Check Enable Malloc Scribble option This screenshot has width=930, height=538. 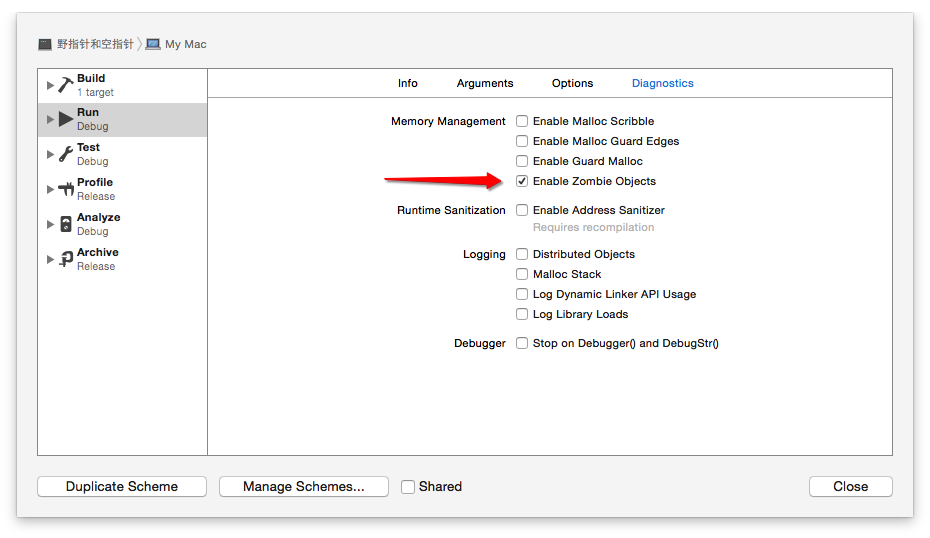[x=522, y=121]
